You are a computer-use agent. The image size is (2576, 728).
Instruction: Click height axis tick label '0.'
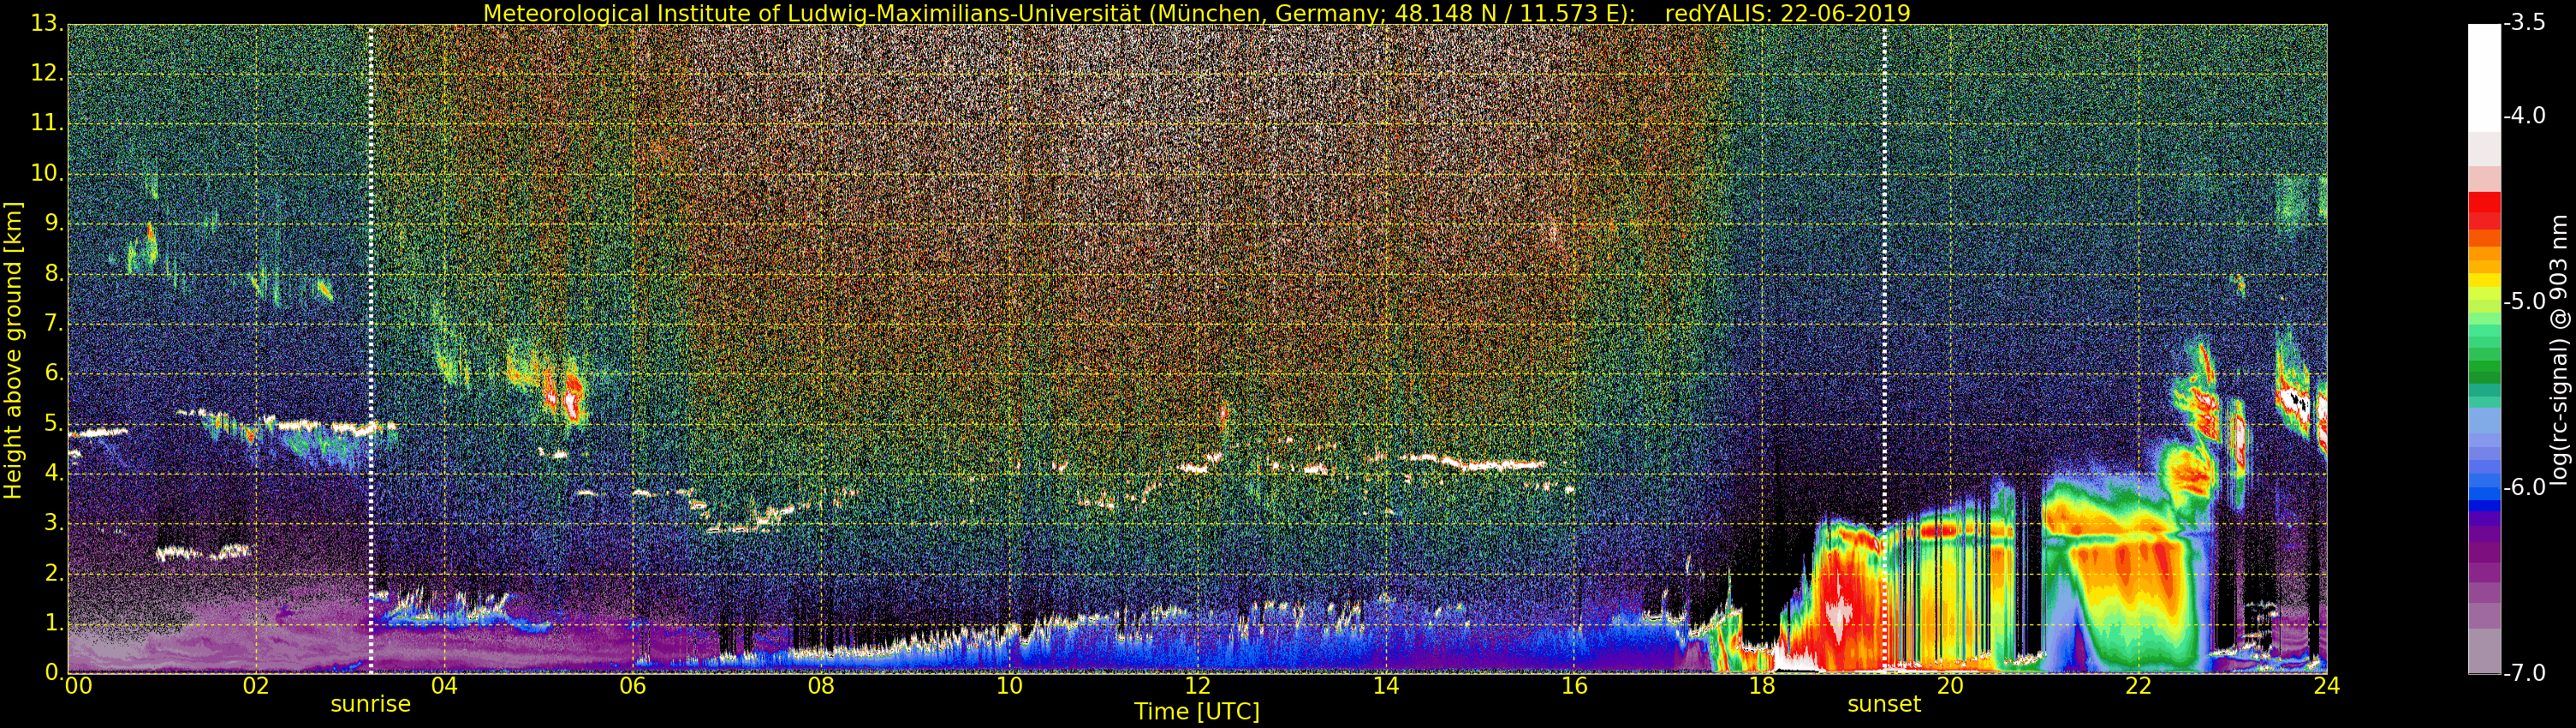click(x=54, y=672)
